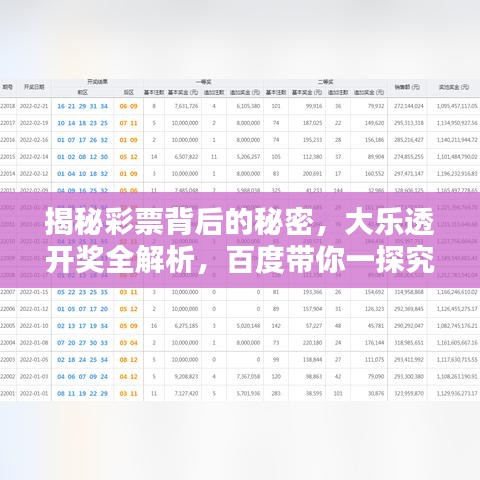Click additional prize cell 156,186
Viewport: 480px width, 480px height.
375,140
